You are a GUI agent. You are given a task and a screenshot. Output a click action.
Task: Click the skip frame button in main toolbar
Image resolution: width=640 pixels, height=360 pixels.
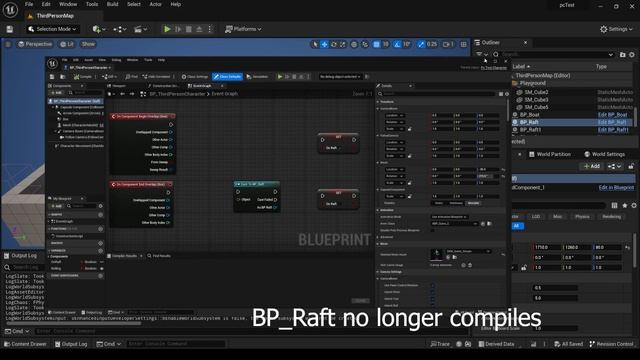[178, 29]
